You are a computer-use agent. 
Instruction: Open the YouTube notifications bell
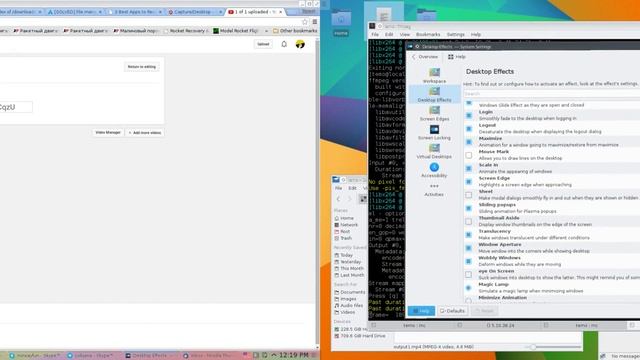pyautogui.click(x=284, y=44)
